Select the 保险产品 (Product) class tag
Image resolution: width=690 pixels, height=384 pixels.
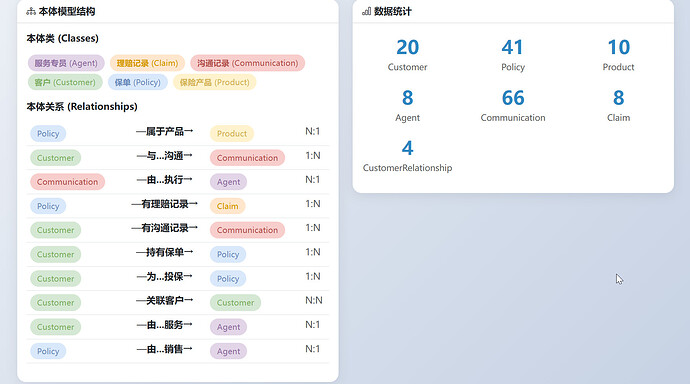coord(214,82)
